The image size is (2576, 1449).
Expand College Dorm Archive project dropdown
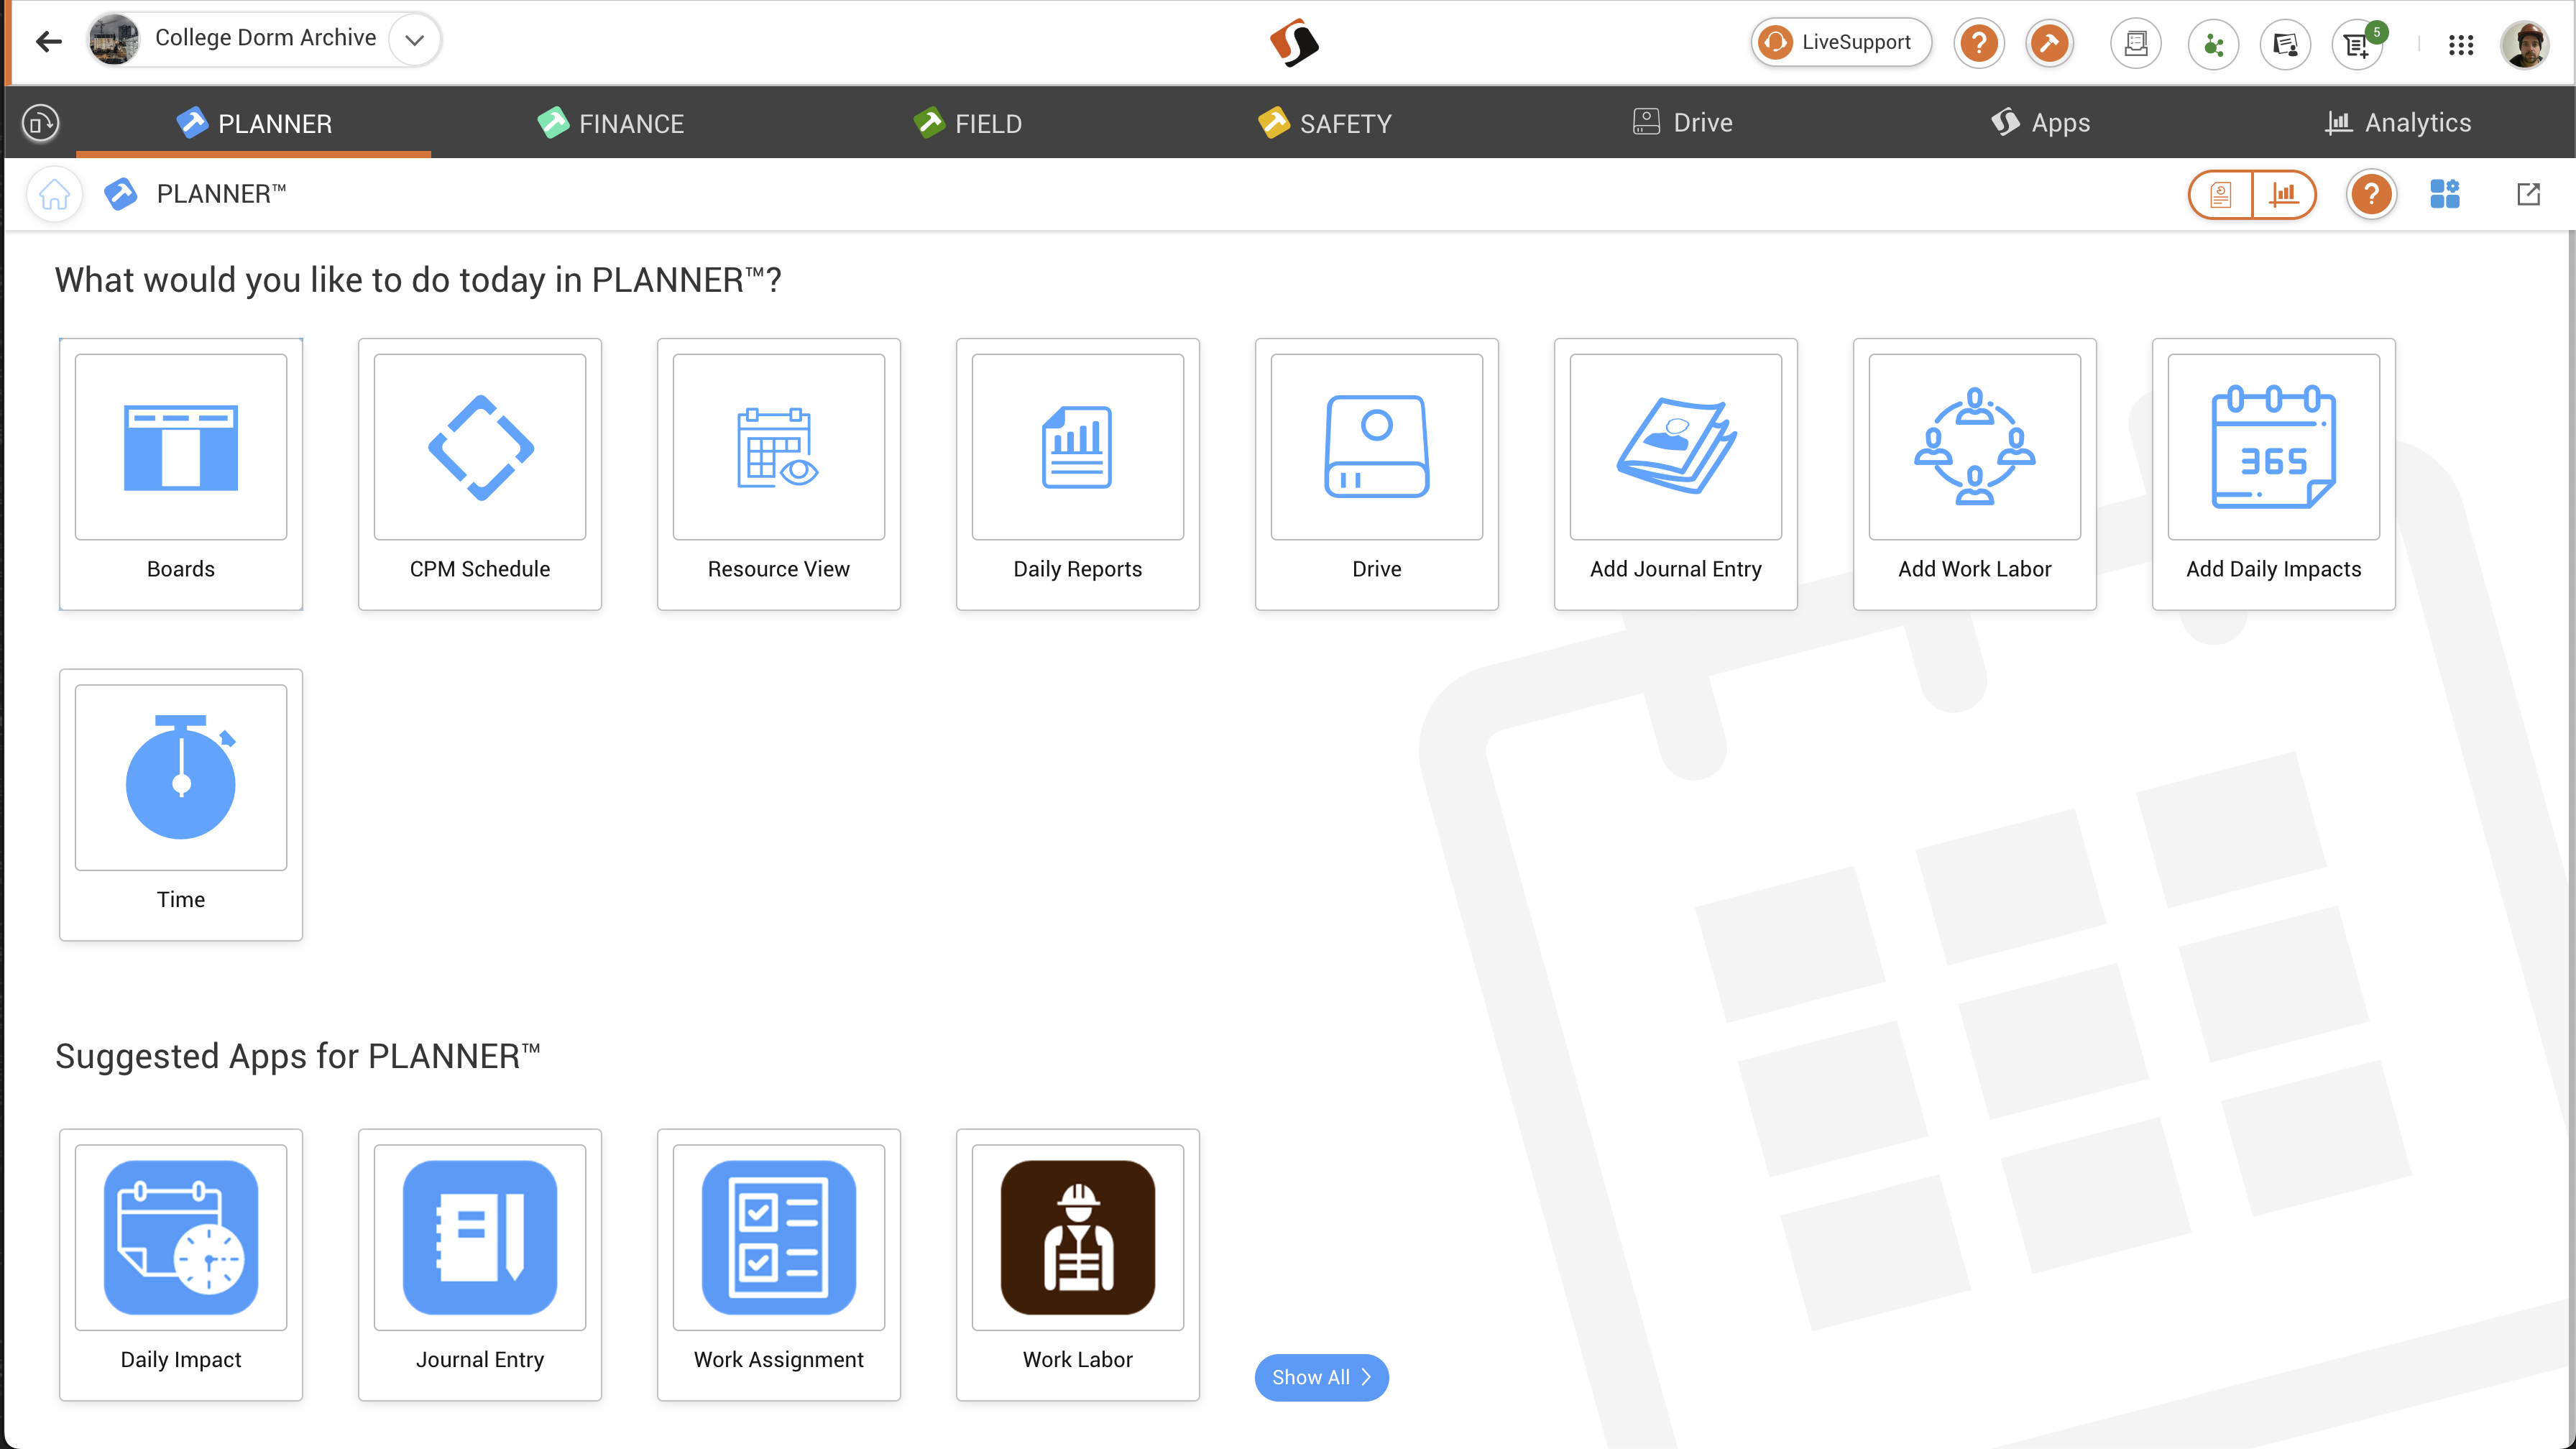point(414,40)
